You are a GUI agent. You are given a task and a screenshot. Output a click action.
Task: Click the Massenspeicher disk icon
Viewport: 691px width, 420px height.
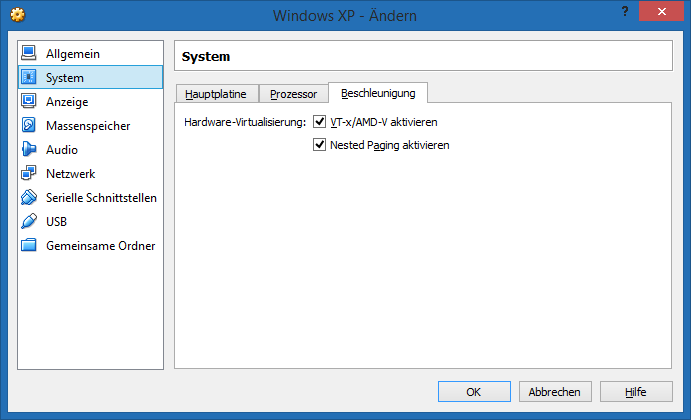[x=29, y=125]
